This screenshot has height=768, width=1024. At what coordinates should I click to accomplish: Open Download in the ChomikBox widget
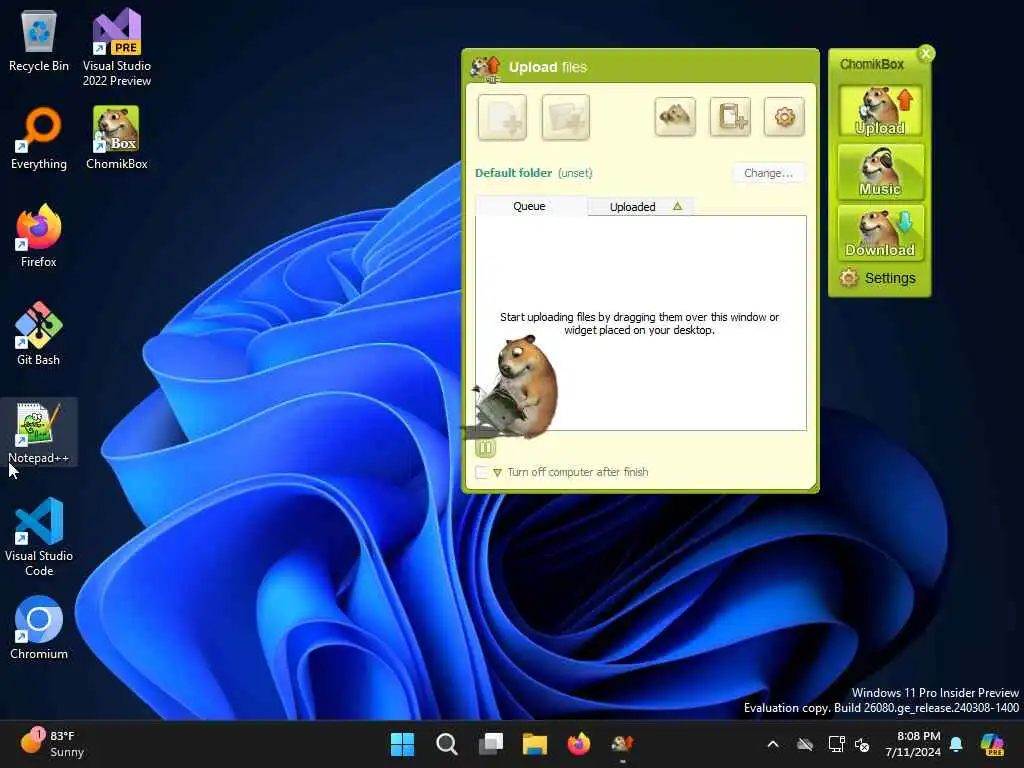click(880, 233)
